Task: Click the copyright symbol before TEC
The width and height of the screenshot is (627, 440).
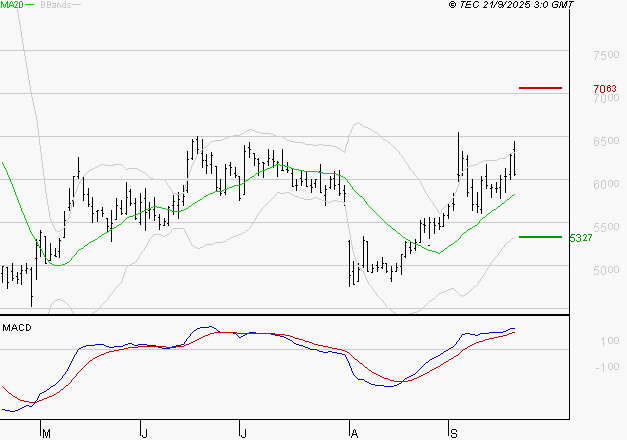Action: click(x=453, y=6)
